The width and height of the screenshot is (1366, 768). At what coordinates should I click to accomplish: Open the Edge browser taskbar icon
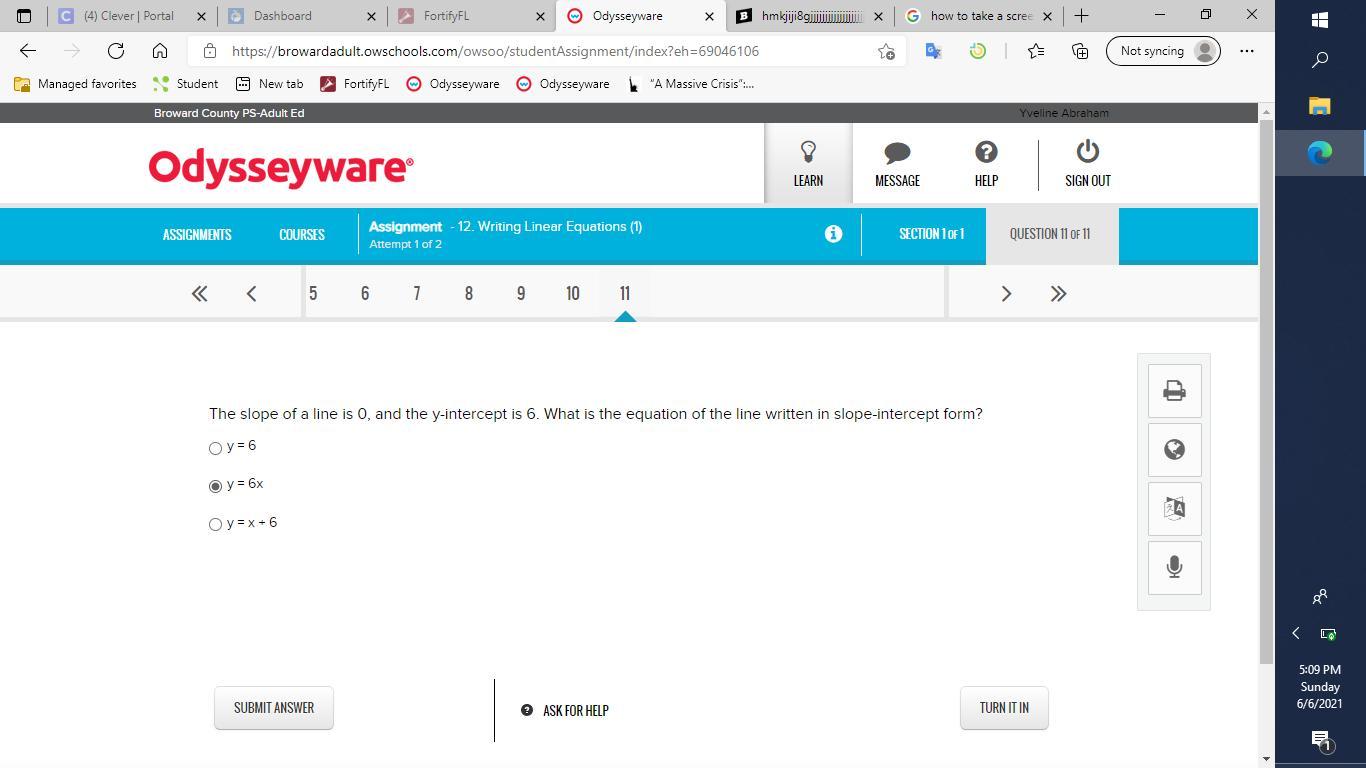1320,152
